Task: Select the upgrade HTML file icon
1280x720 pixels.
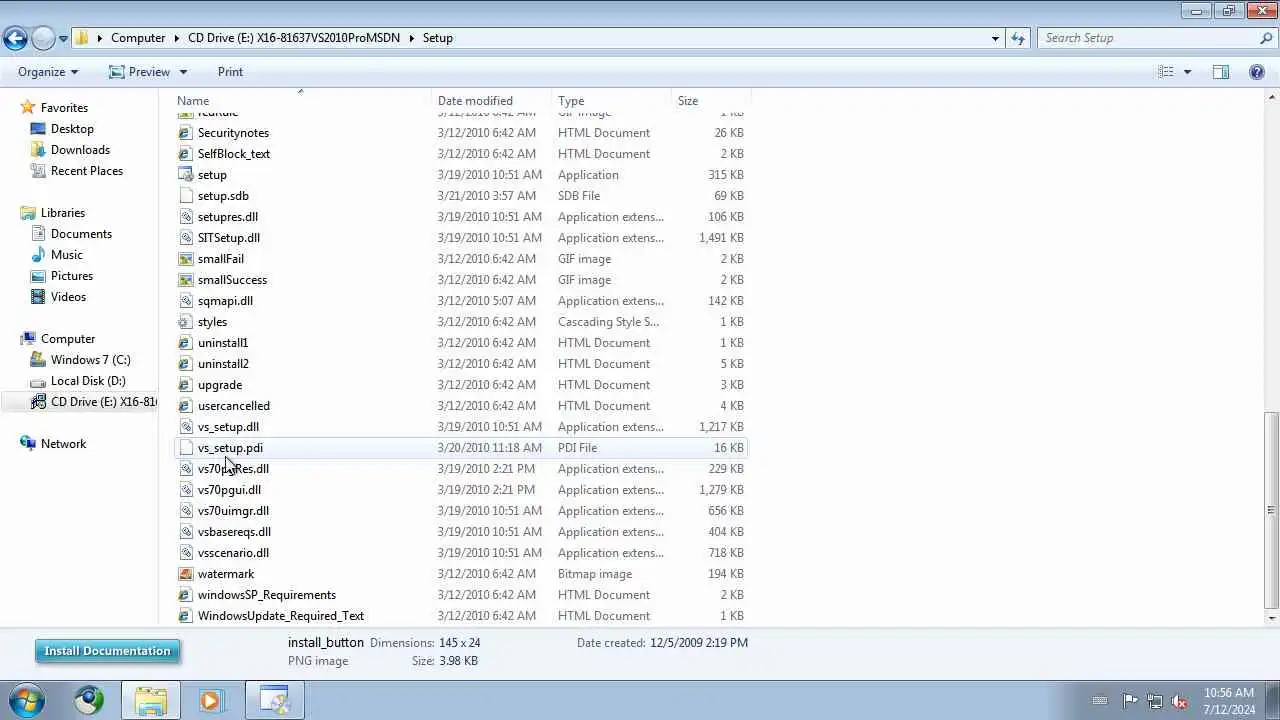Action: [x=185, y=385]
